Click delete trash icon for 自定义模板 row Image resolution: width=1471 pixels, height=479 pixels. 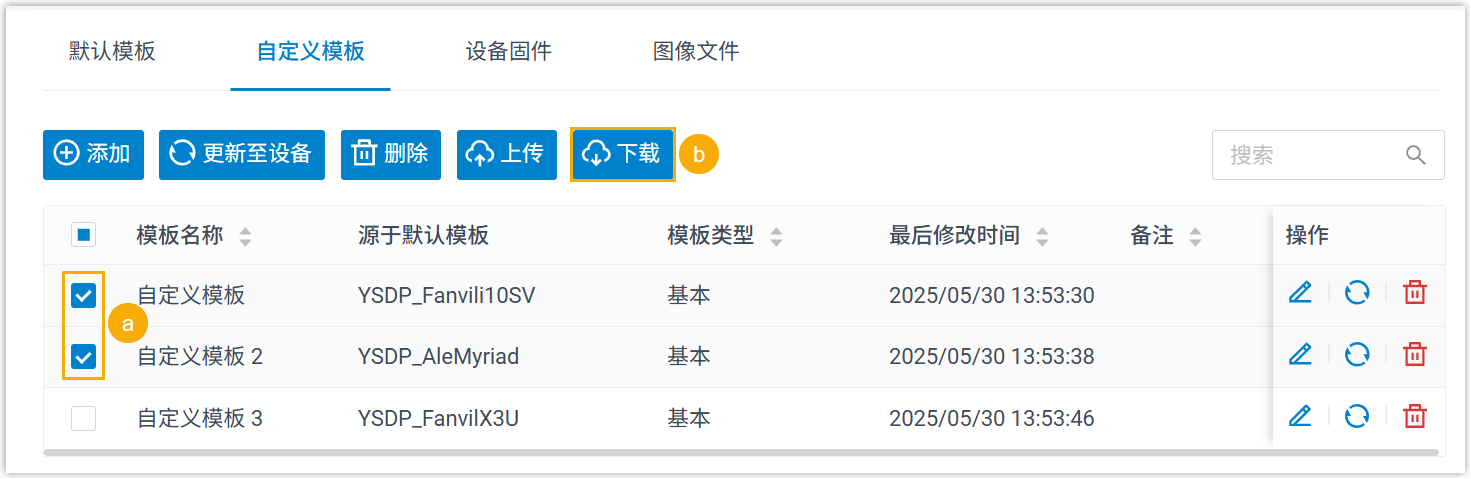[x=1414, y=293]
